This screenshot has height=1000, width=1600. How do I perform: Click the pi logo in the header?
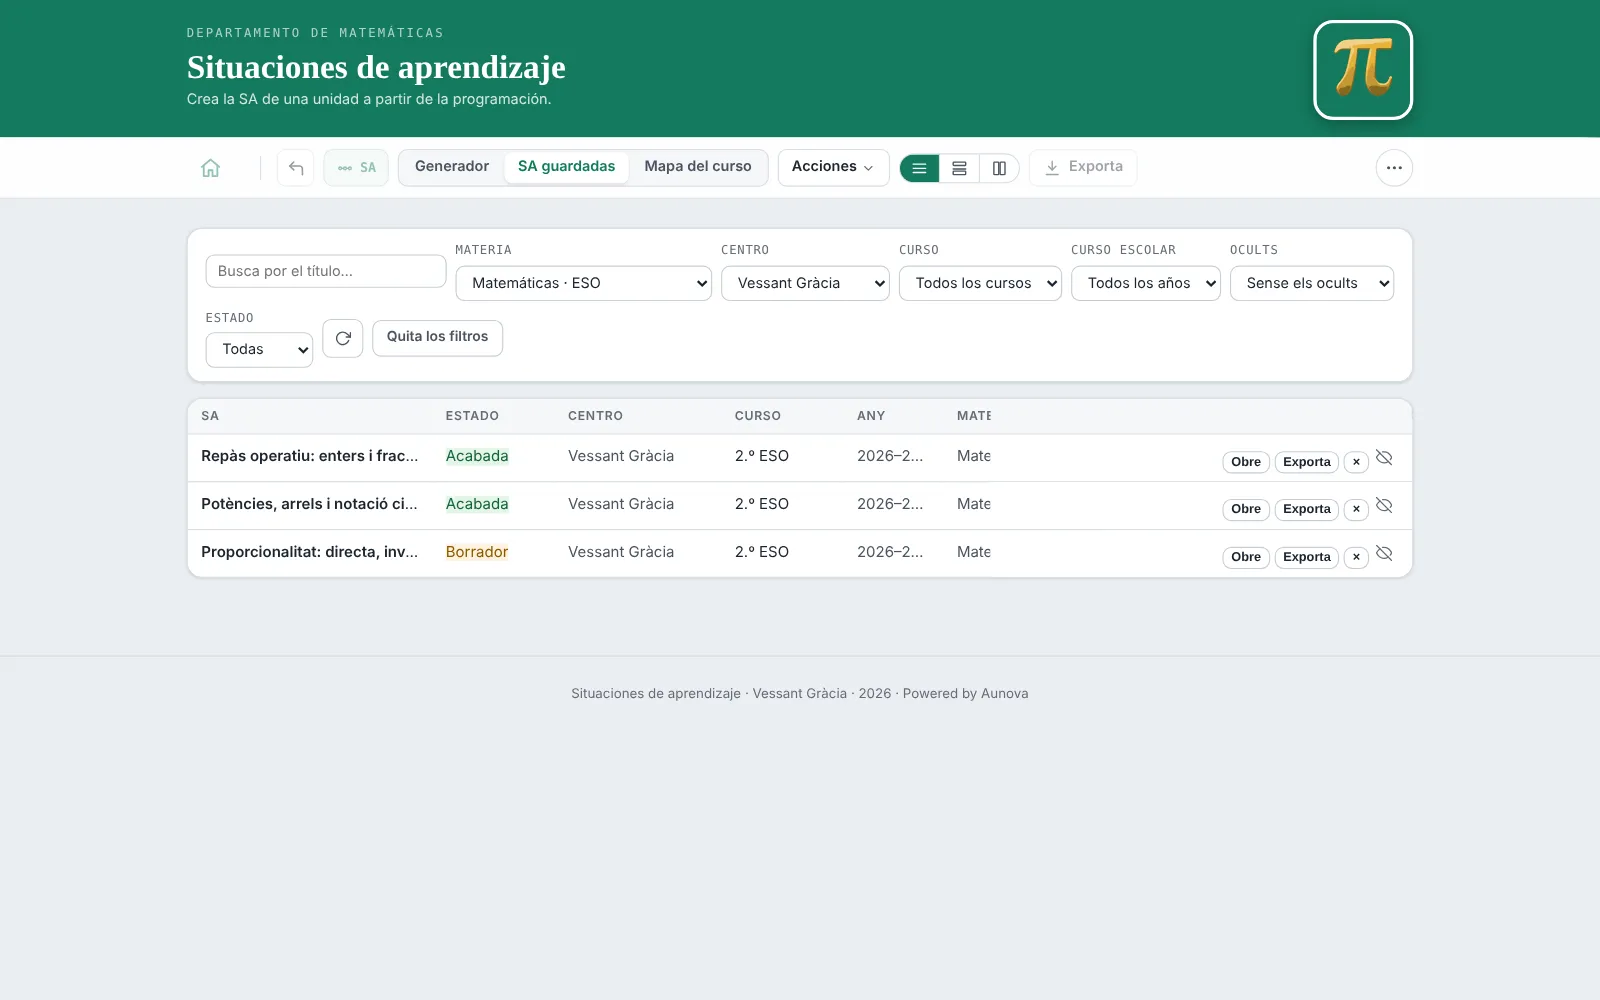click(x=1363, y=70)
